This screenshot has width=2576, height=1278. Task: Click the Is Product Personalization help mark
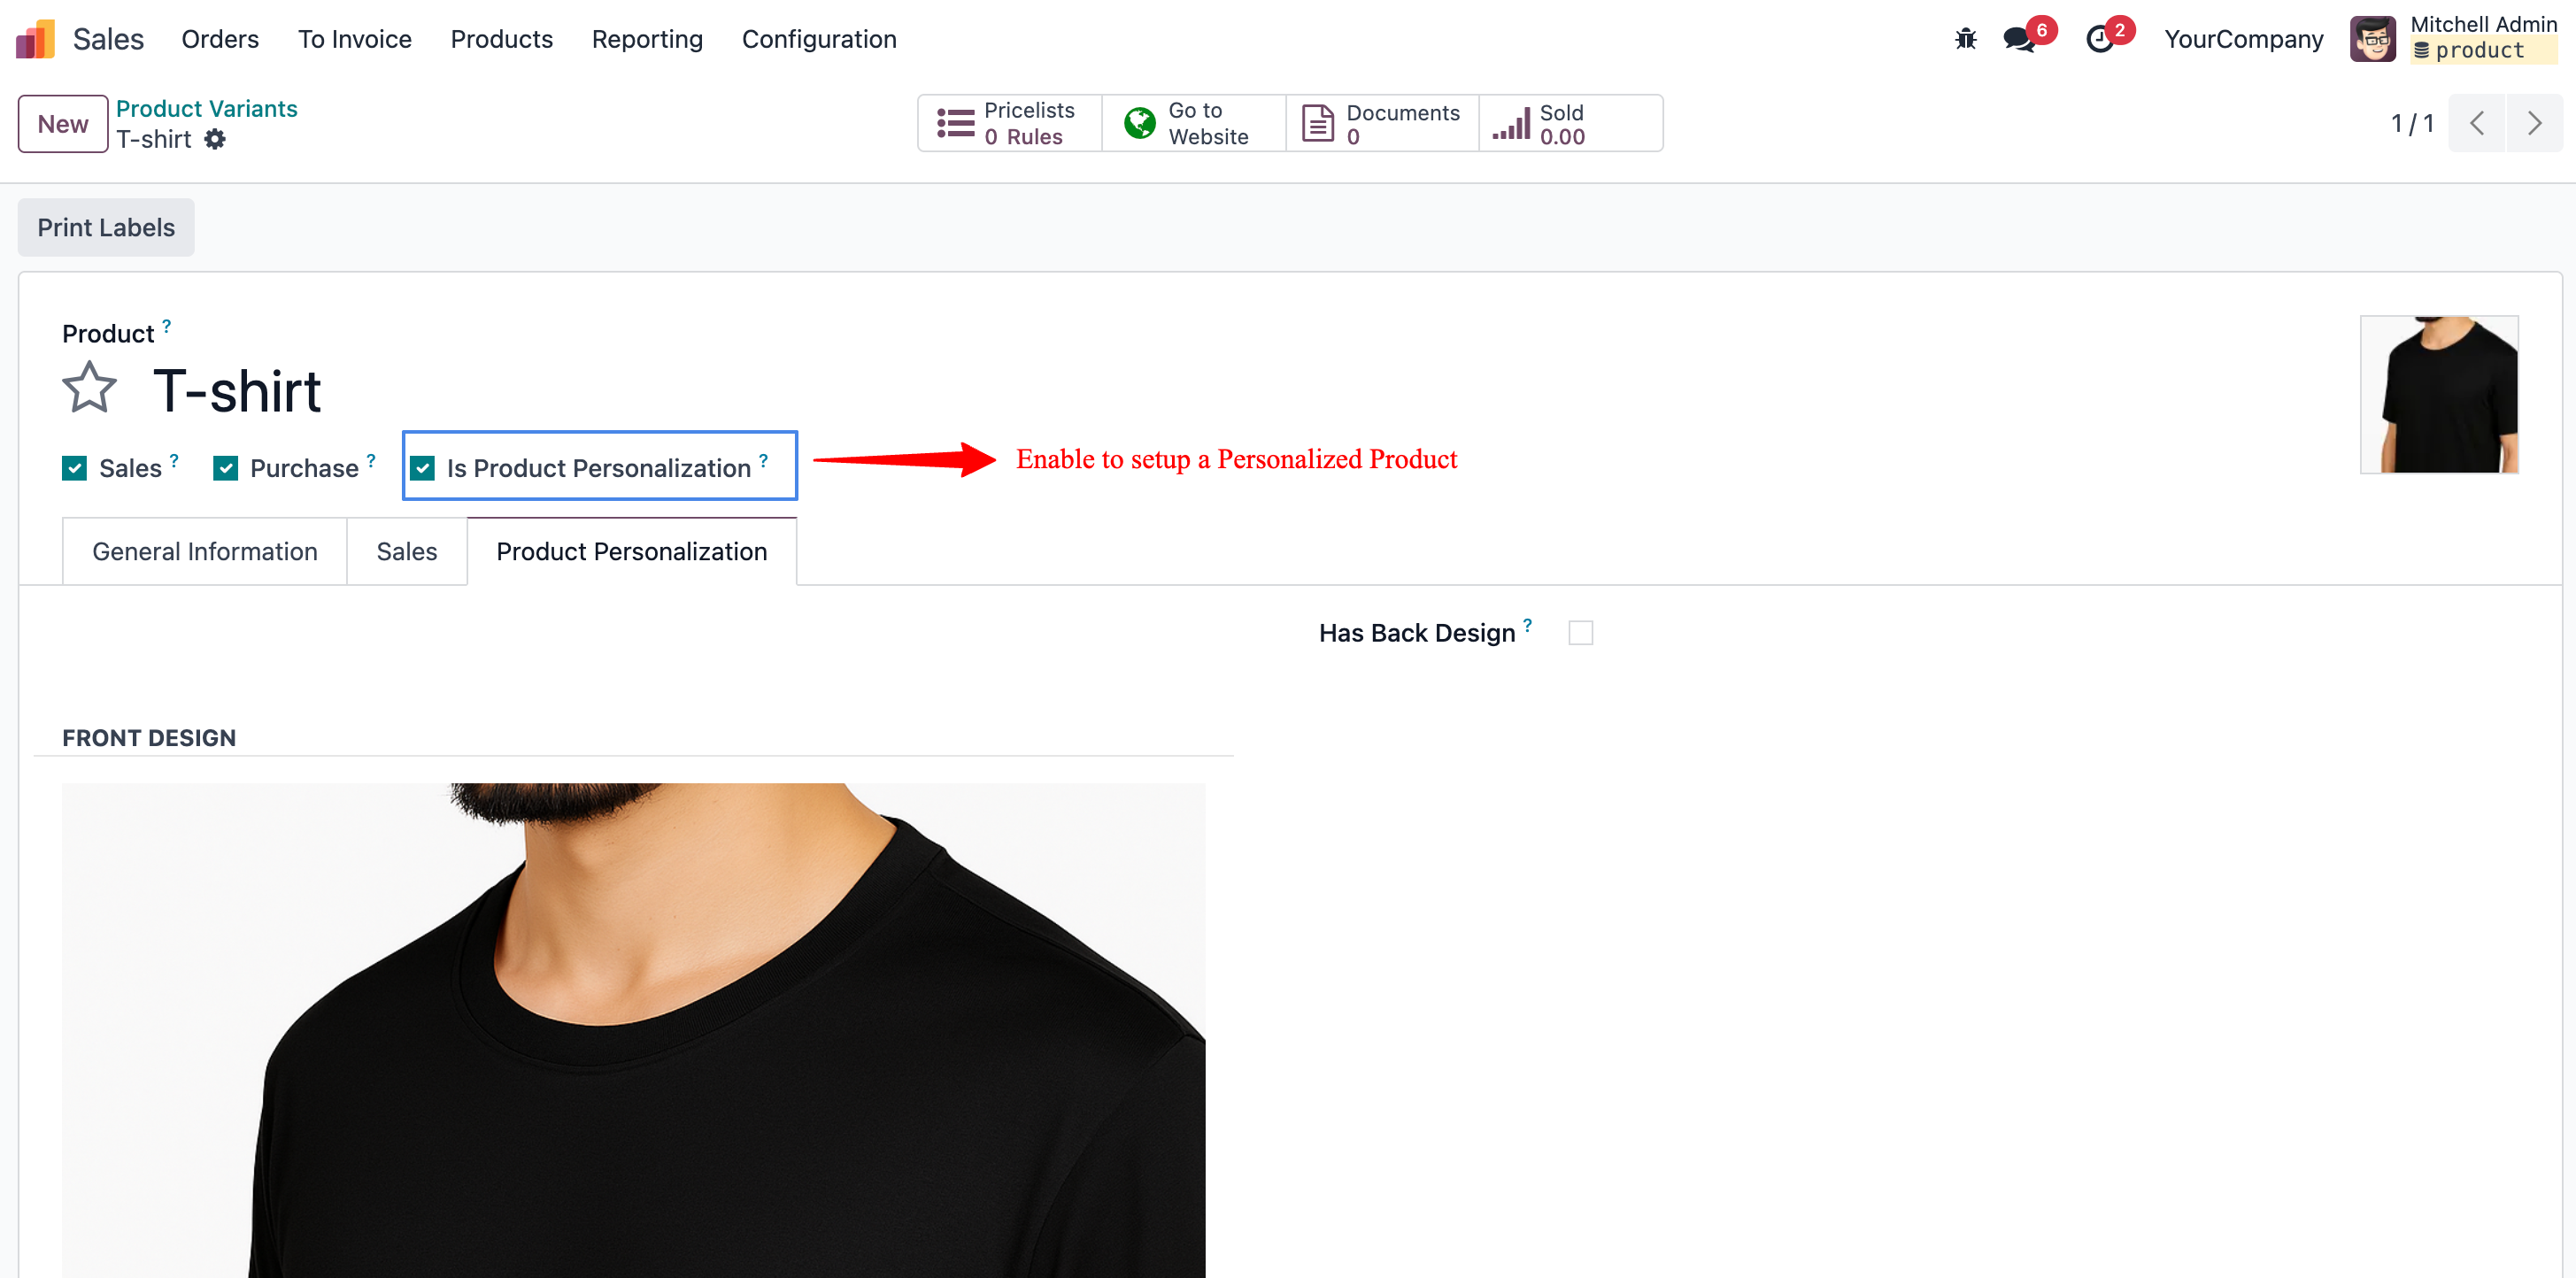(x=763, y=460)
